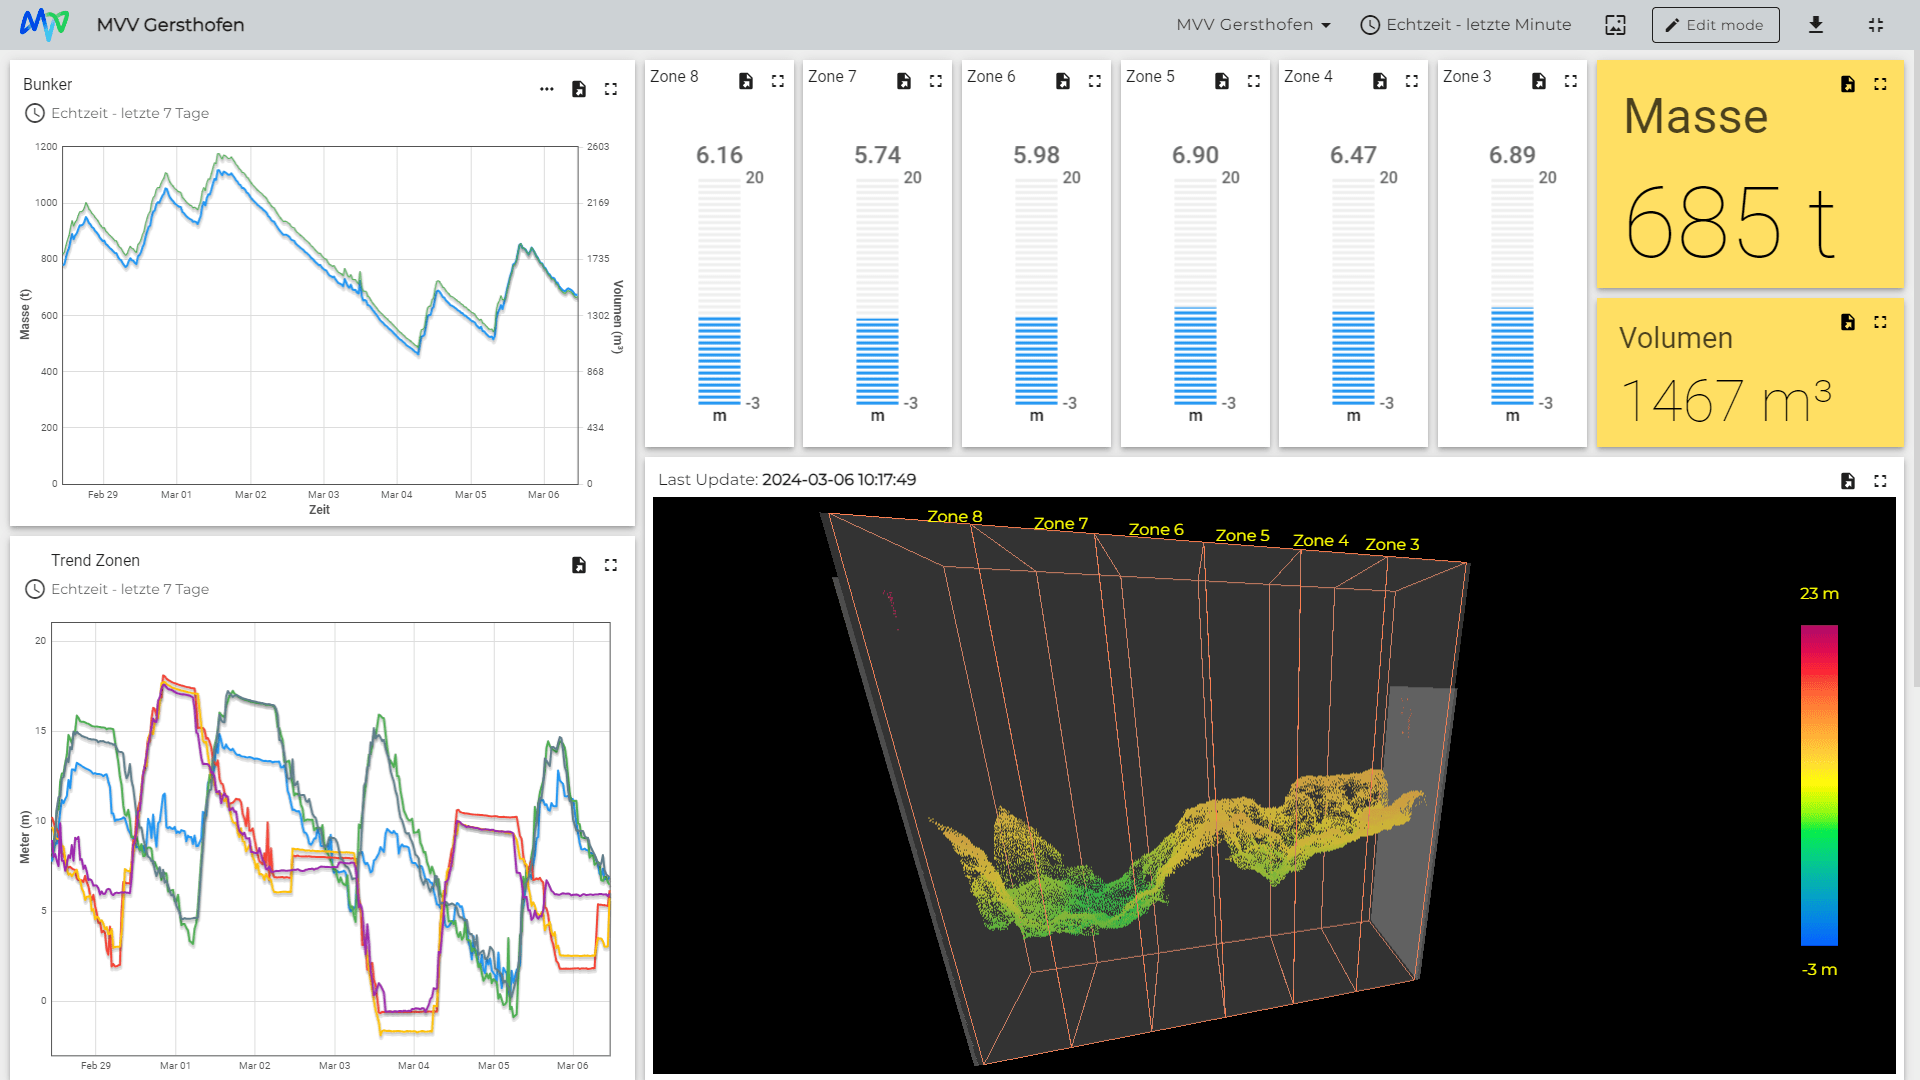Click the compress layout icon top right

[1877, 24]
